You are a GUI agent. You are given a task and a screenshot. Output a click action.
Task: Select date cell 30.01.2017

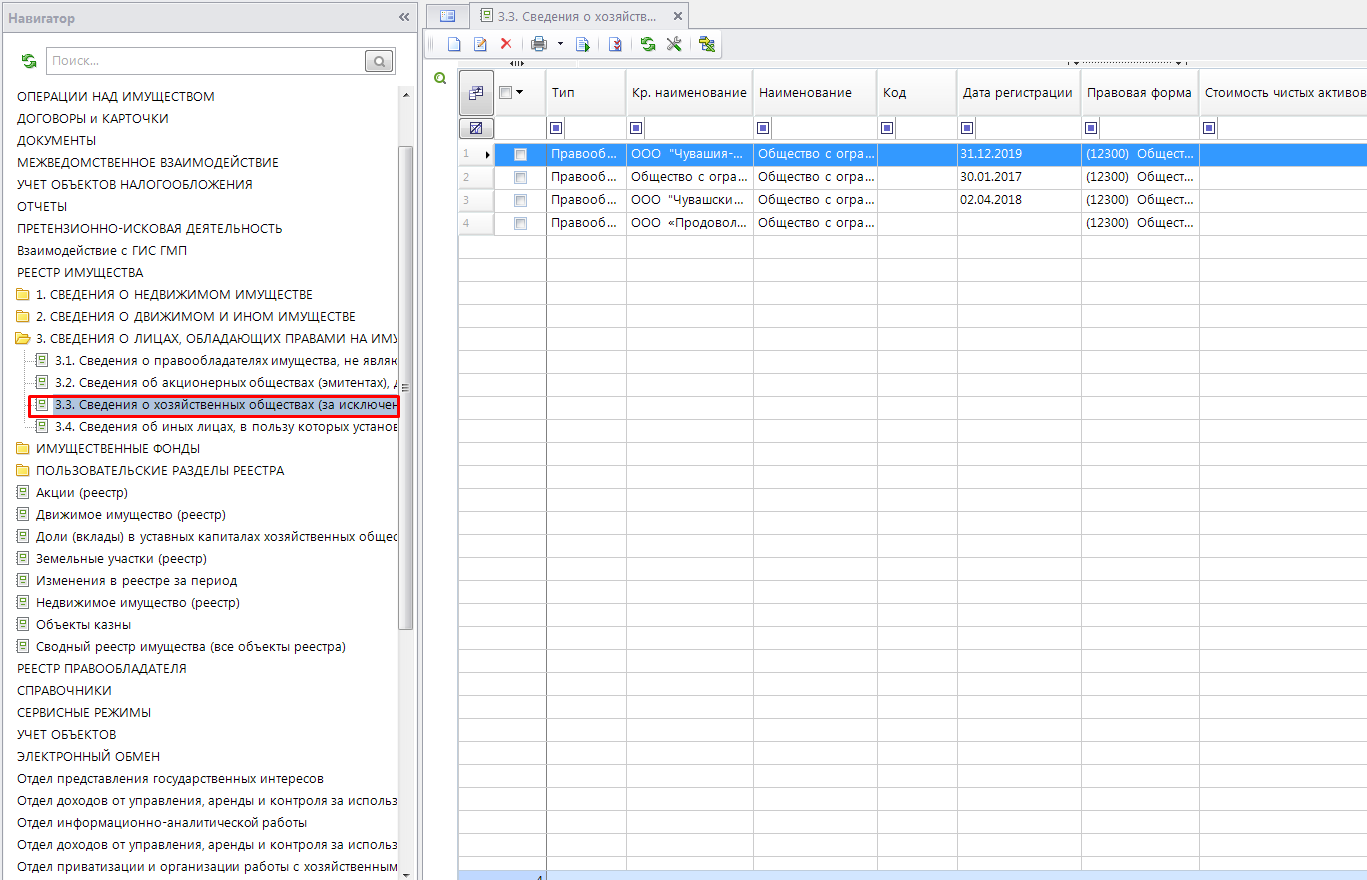tap(1019, 177)
